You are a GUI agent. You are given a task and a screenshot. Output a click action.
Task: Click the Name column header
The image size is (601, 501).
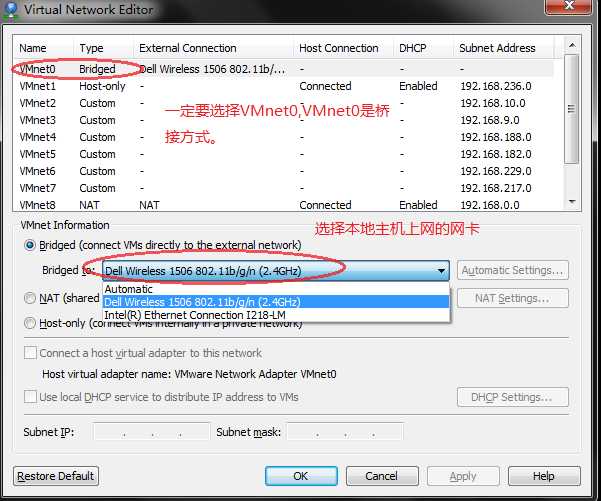(43, 48)
